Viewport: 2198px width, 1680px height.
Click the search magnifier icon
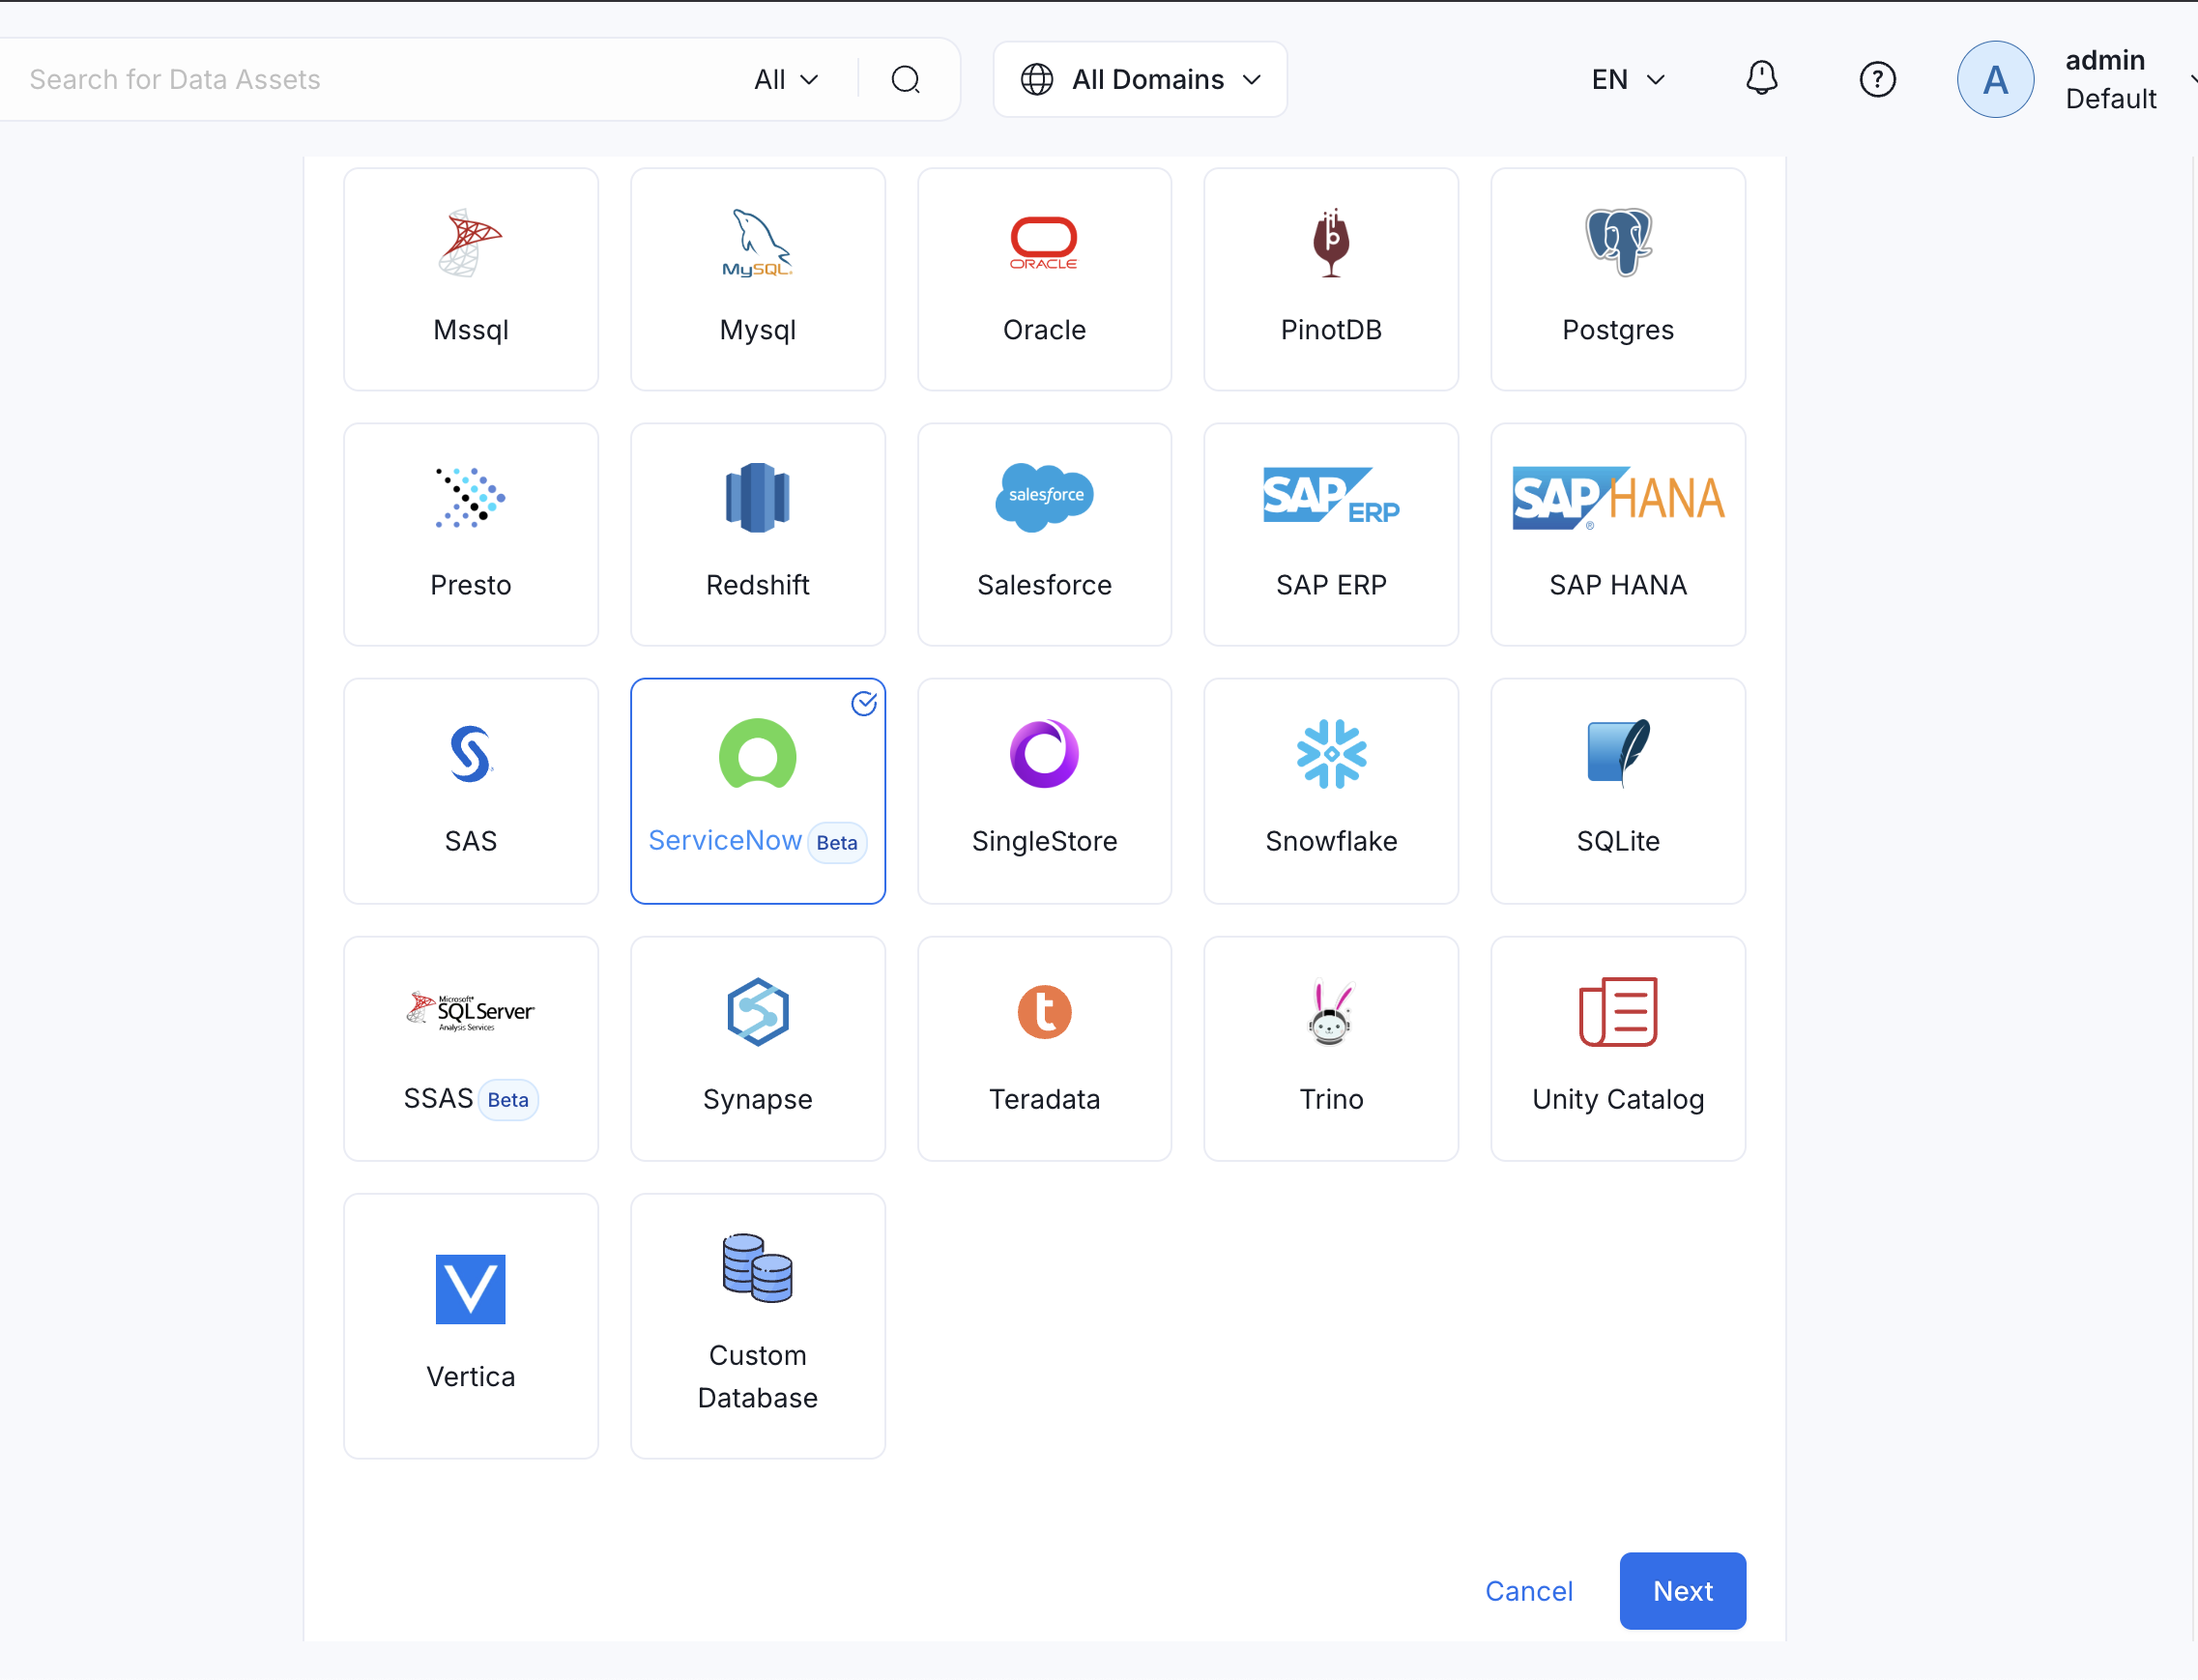click(x=905, y=79)
